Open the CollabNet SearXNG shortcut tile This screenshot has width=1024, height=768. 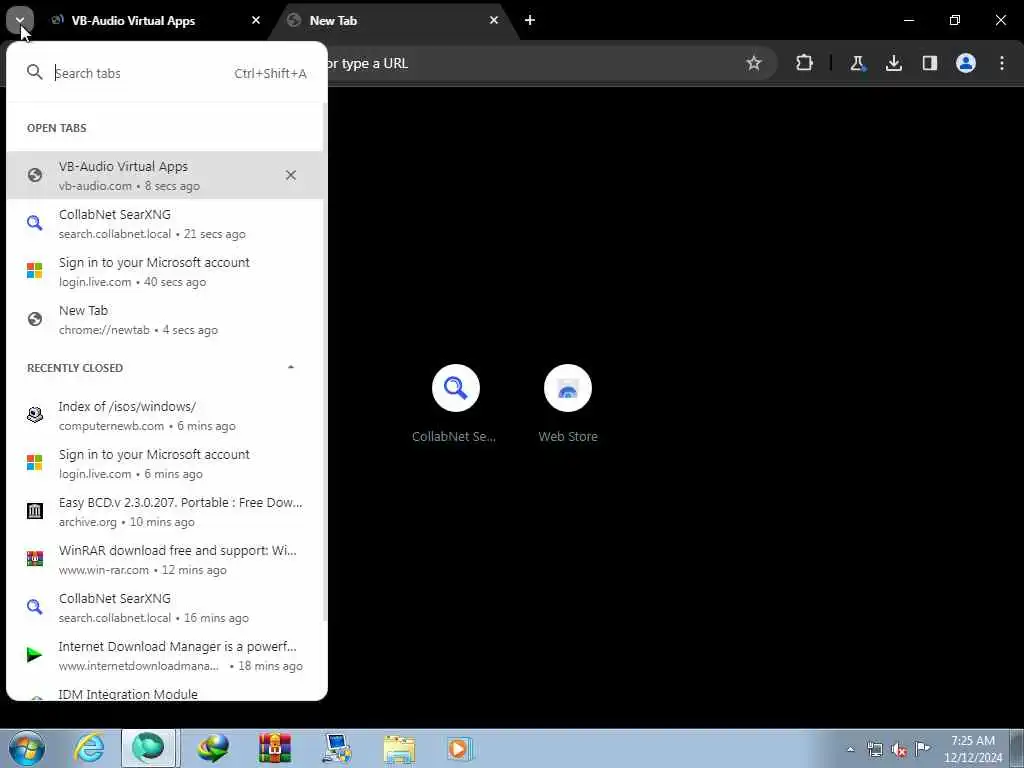click(x=455, y=404)
